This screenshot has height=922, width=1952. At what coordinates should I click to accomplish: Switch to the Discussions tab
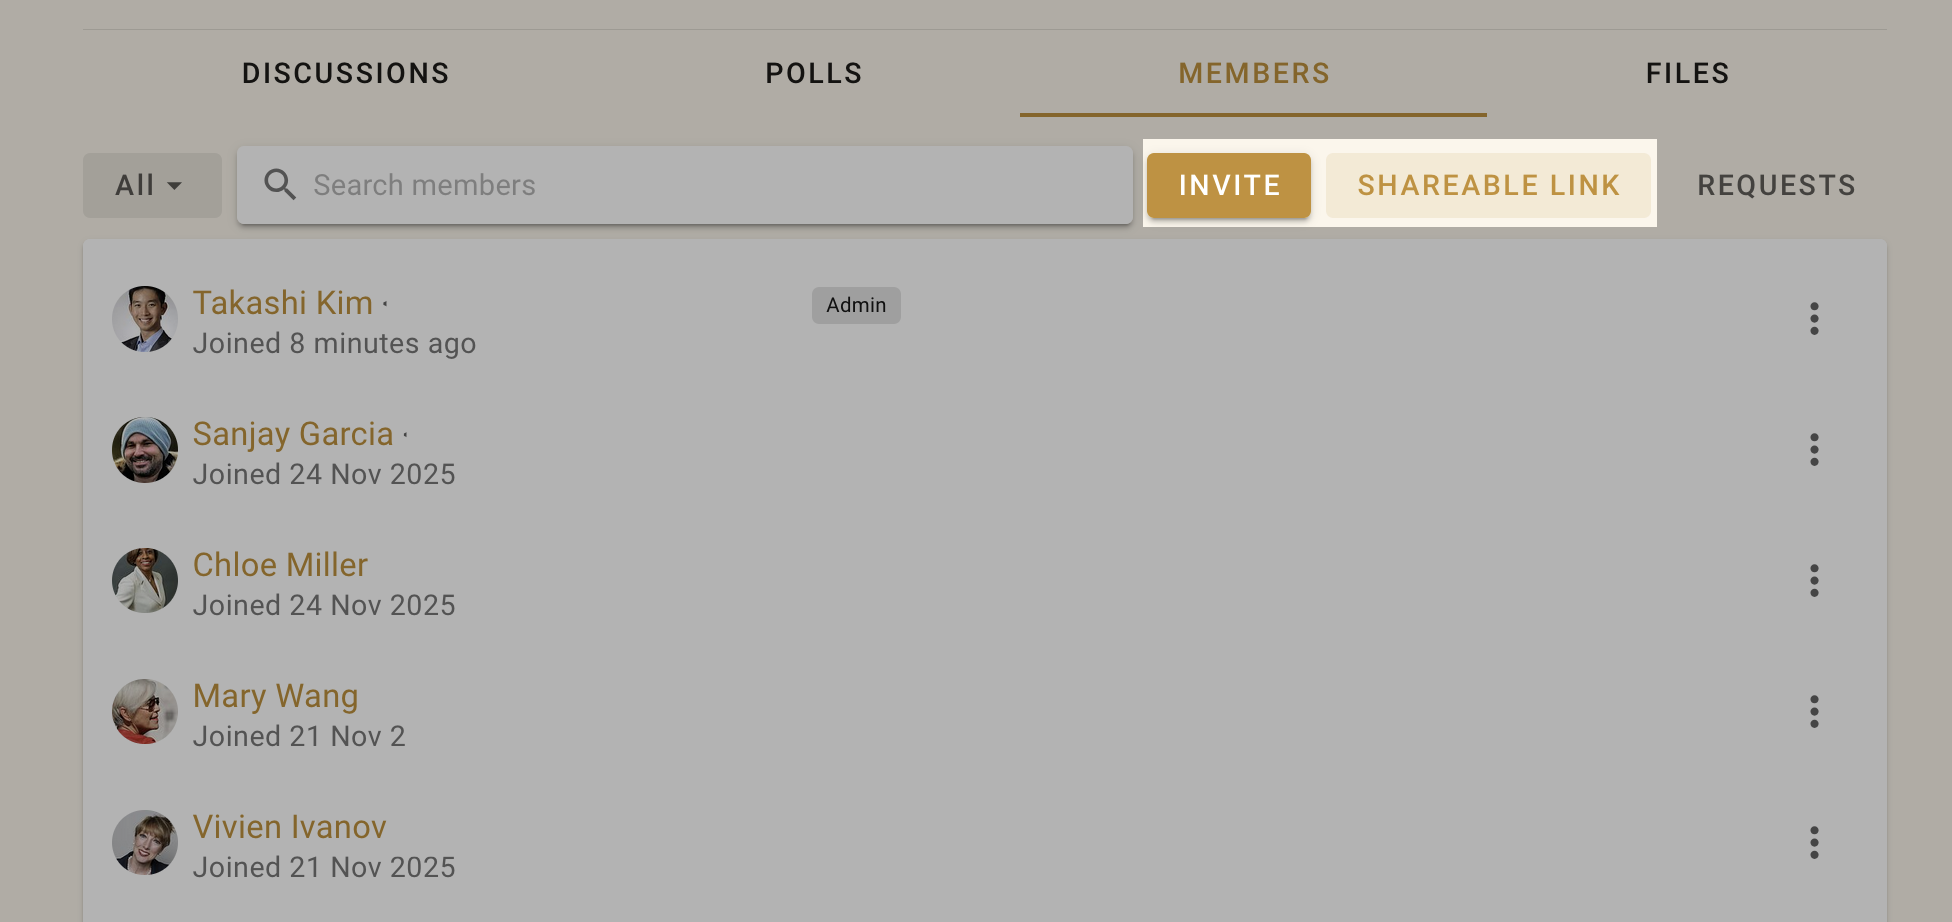point(346,73)
